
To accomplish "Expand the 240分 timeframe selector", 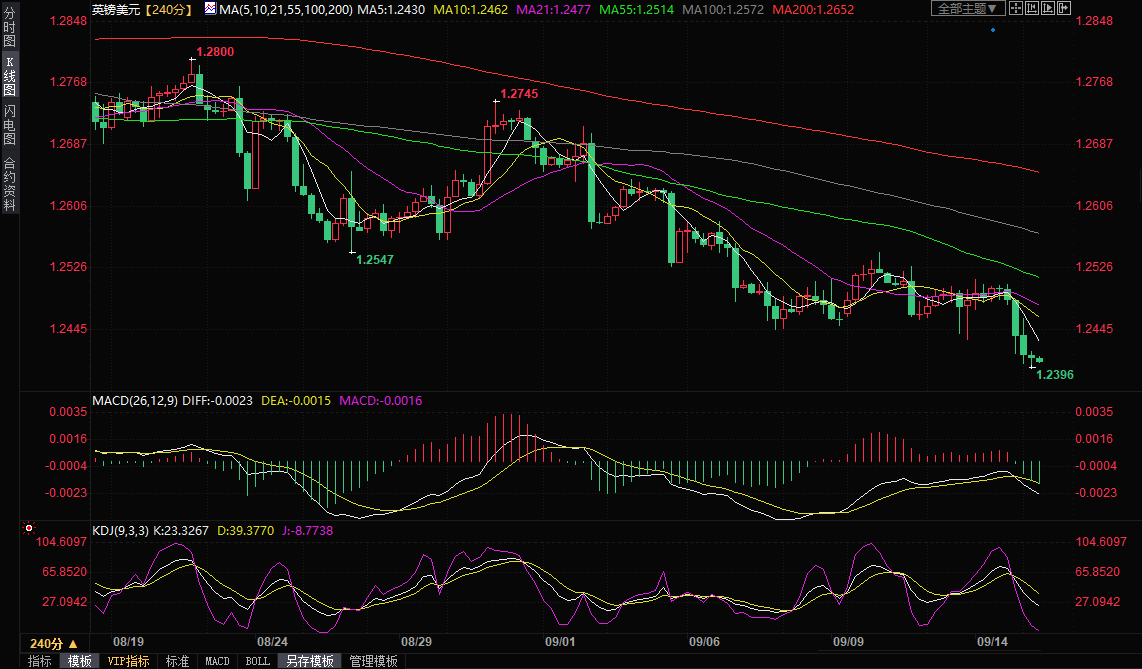I will coord(53,643).
